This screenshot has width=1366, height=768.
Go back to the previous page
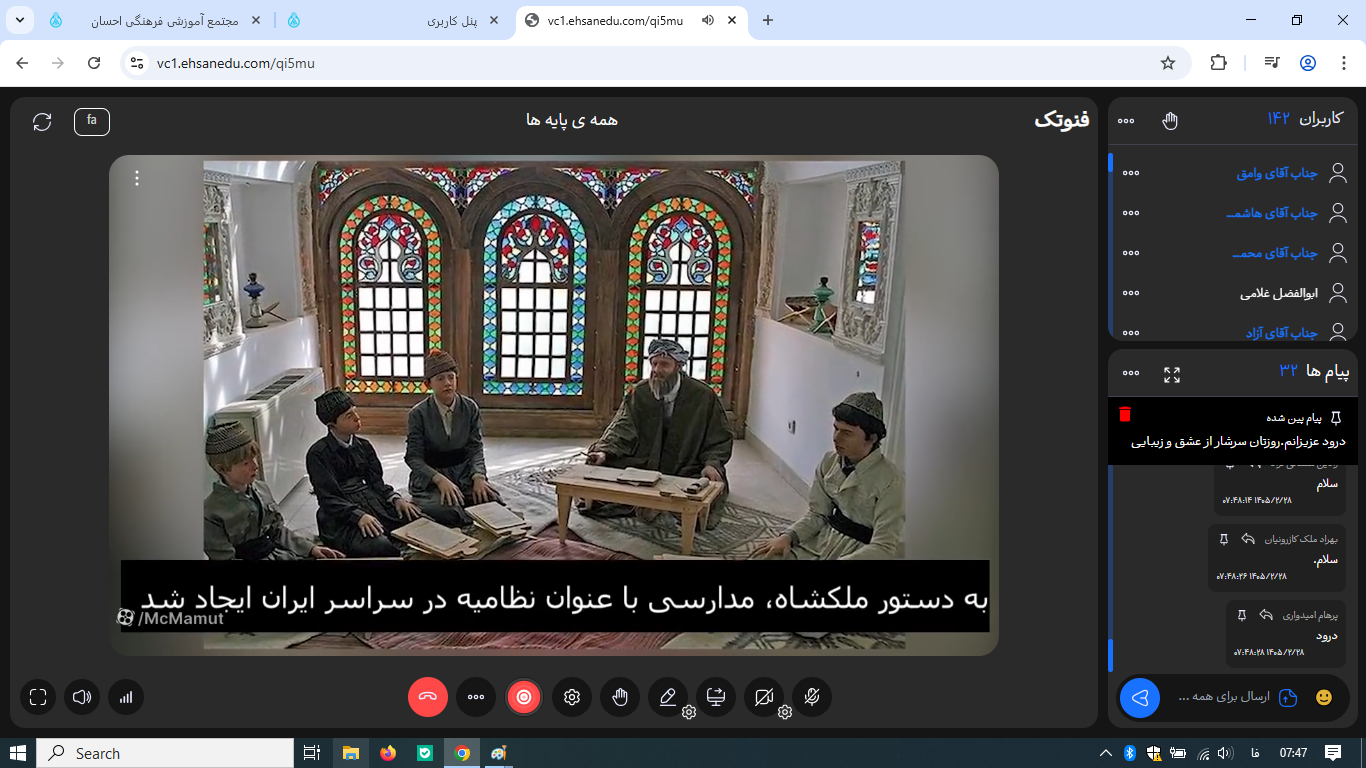pyautogui.click(x=22, y=63)
